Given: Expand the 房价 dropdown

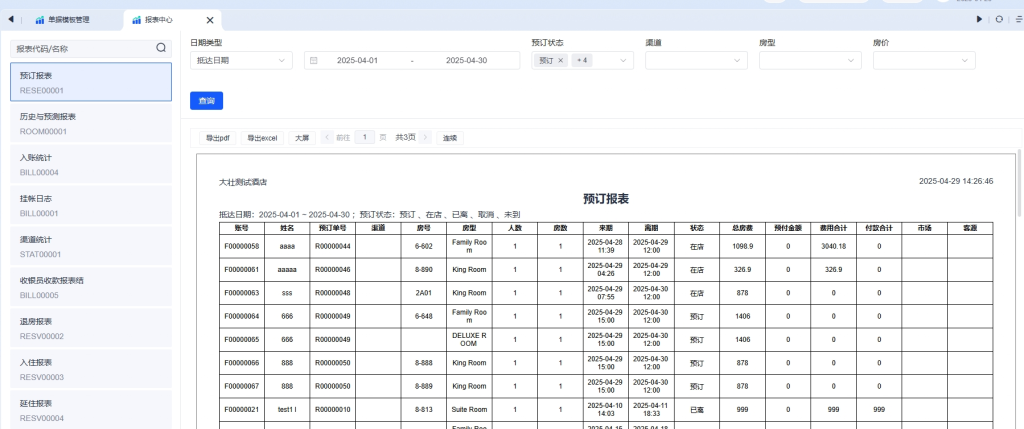Looking at the screenshot, I should point(924,61).
